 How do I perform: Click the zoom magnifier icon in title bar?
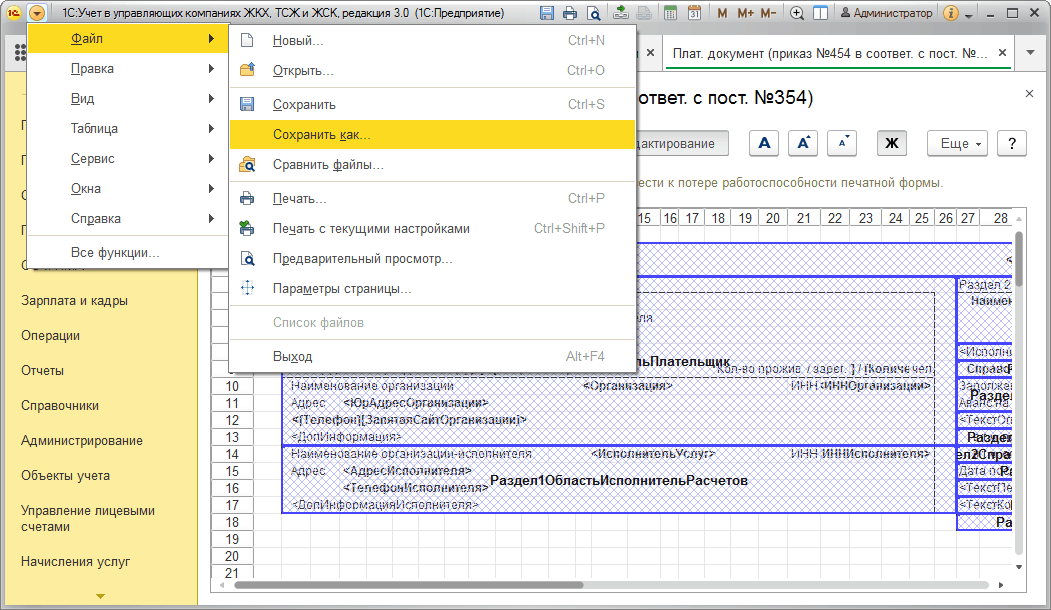tap(797, 13)
